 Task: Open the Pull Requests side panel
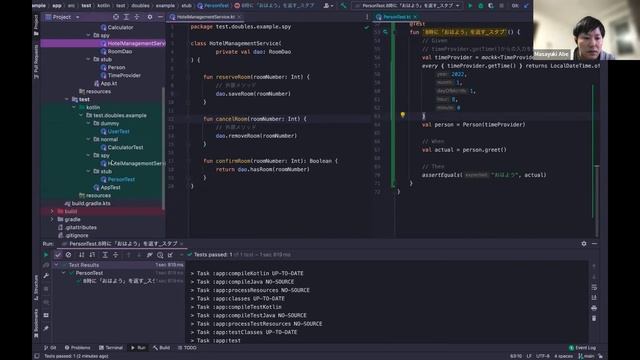pos(36,62)
